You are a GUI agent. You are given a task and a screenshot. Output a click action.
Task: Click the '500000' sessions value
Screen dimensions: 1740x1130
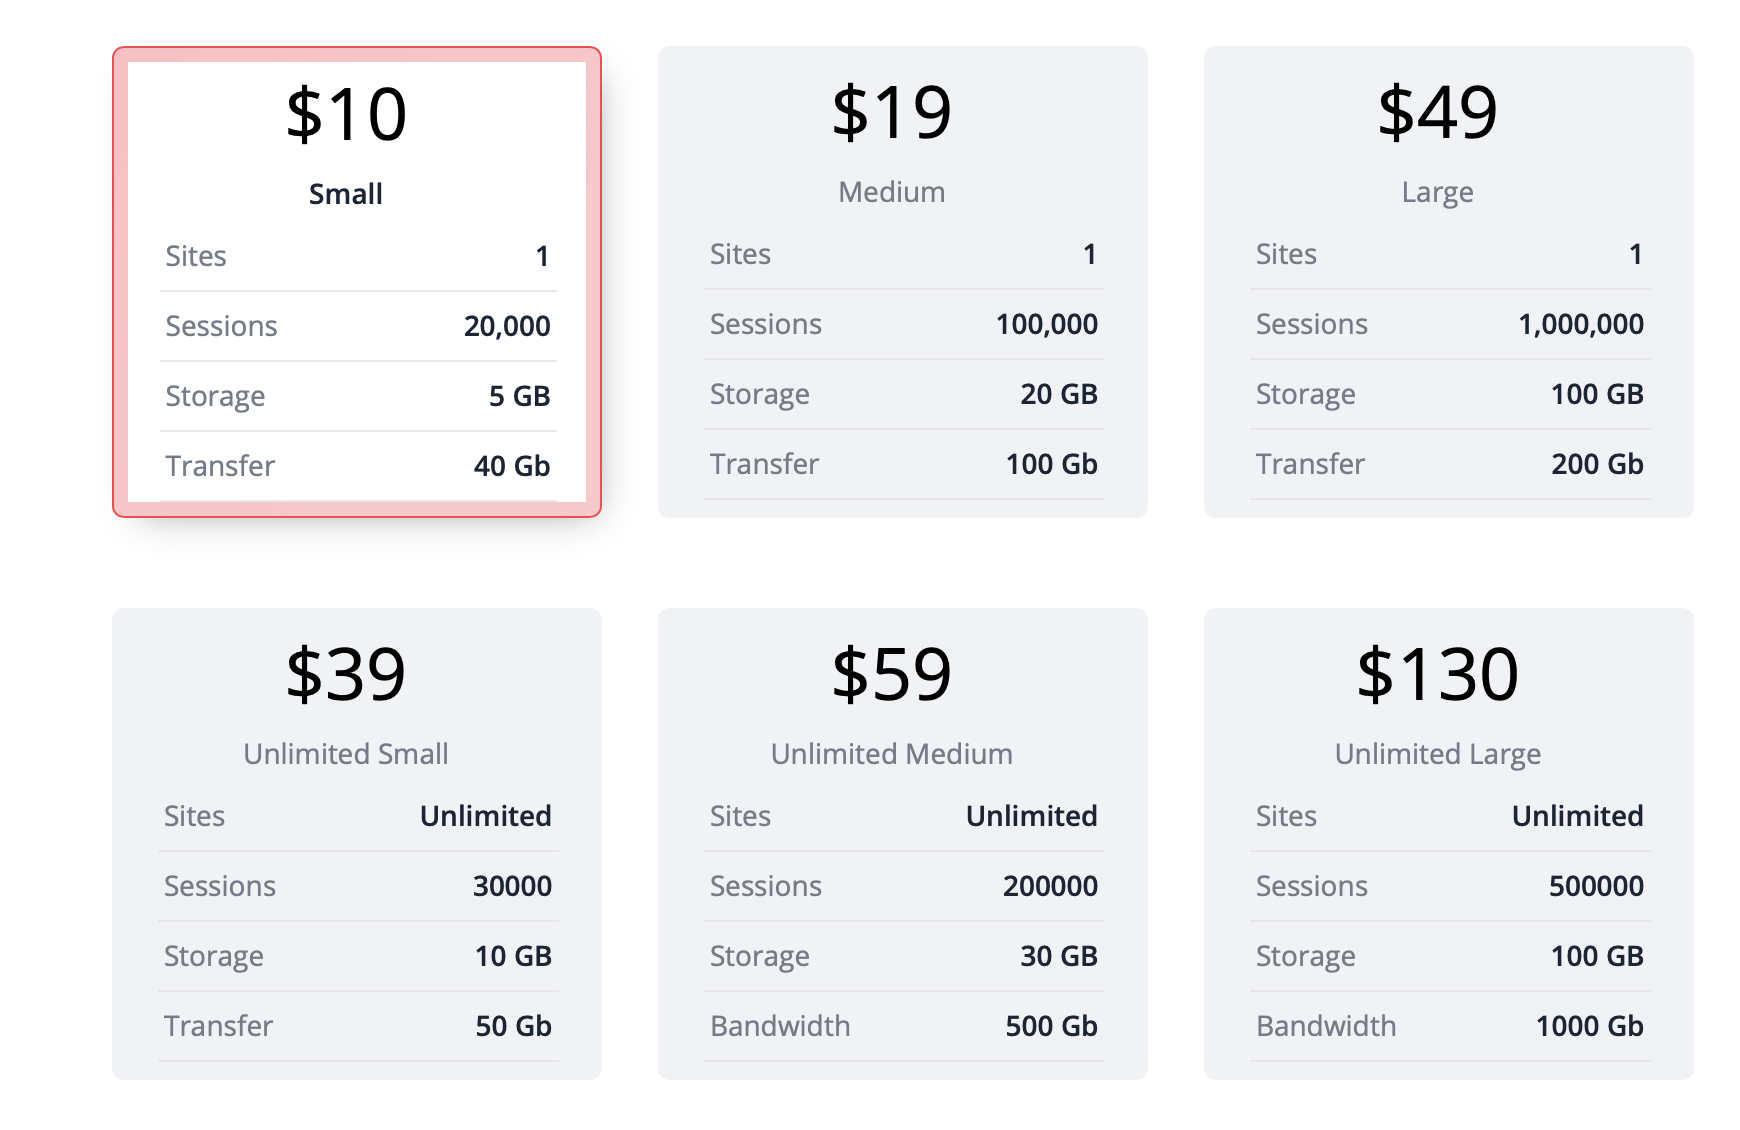coord(1596,886)
